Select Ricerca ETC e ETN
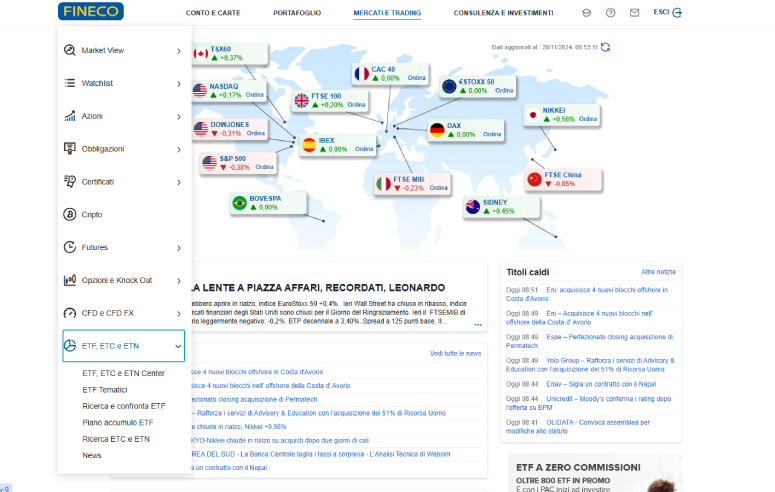This screenshot has width=775, height=492. (x=116, y=439)
